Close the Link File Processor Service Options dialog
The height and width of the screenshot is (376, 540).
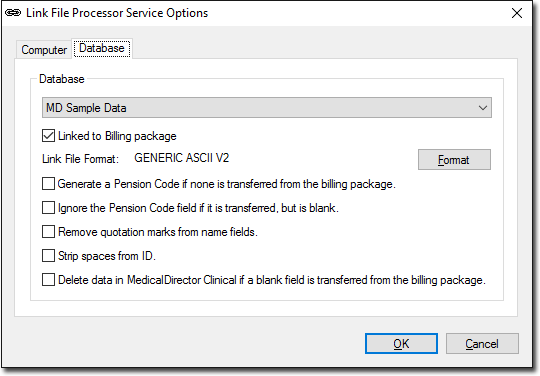pyautogui.click(x=517, y=13)
